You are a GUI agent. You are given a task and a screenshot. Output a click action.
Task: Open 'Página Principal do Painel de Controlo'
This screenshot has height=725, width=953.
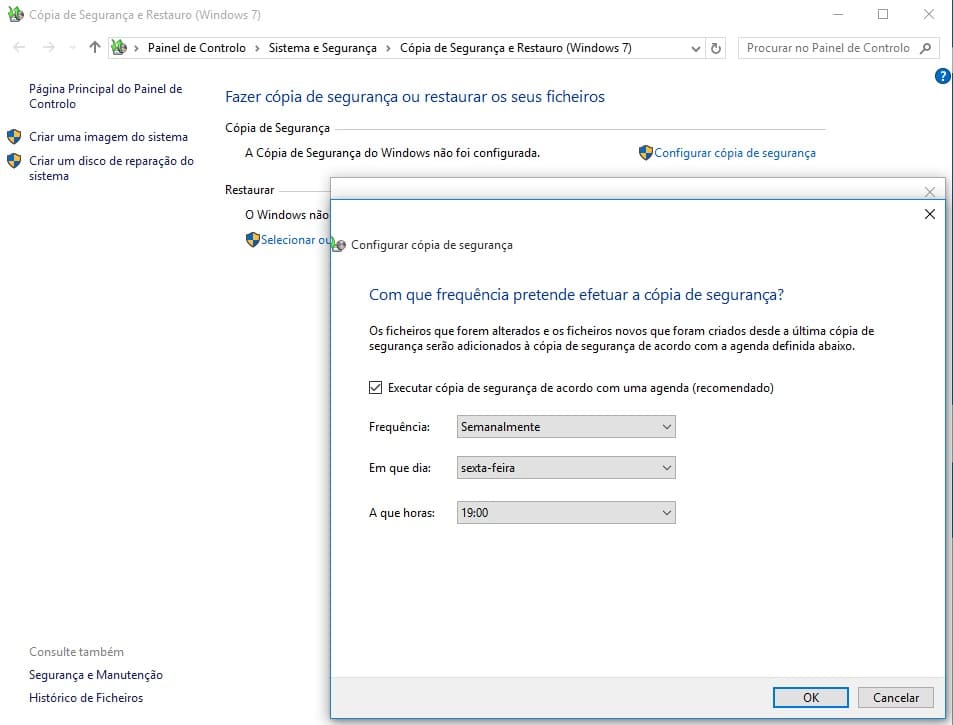click(106, 96)
